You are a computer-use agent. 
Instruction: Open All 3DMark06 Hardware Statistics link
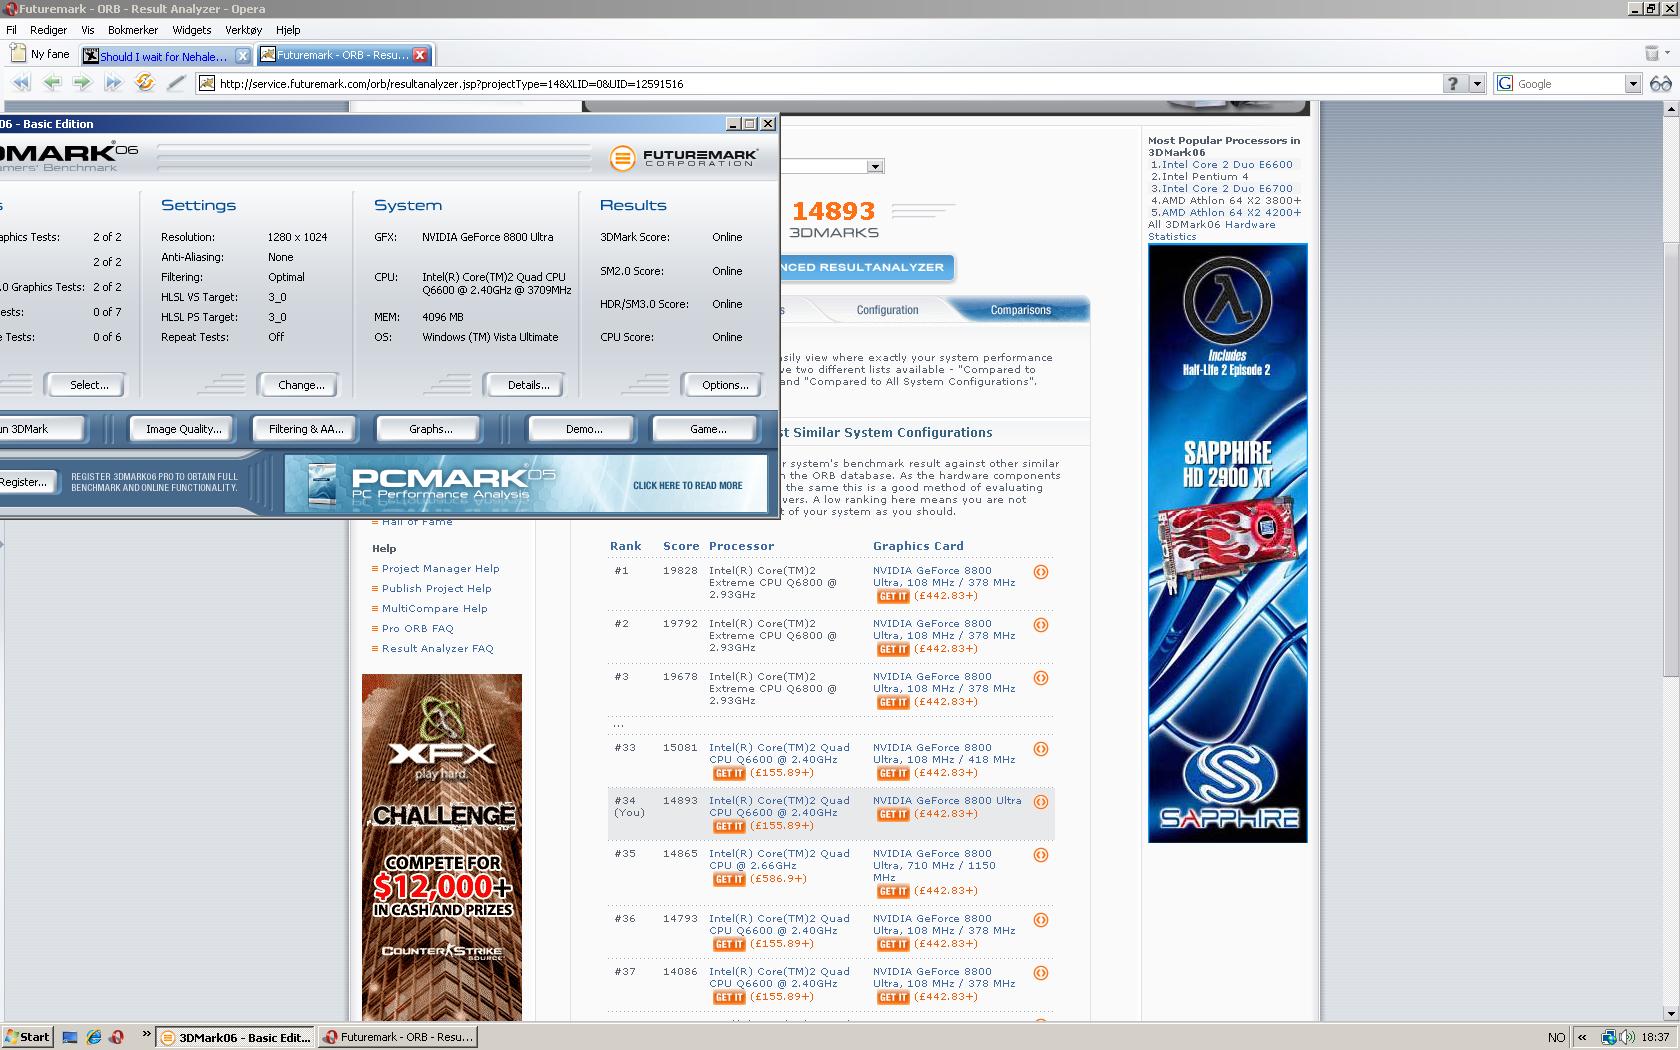[x=1212, y=231]
